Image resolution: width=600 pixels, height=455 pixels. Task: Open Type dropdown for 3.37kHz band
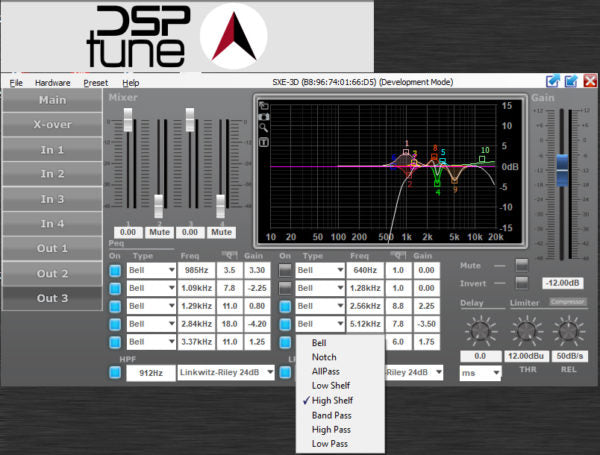[152, 342]
